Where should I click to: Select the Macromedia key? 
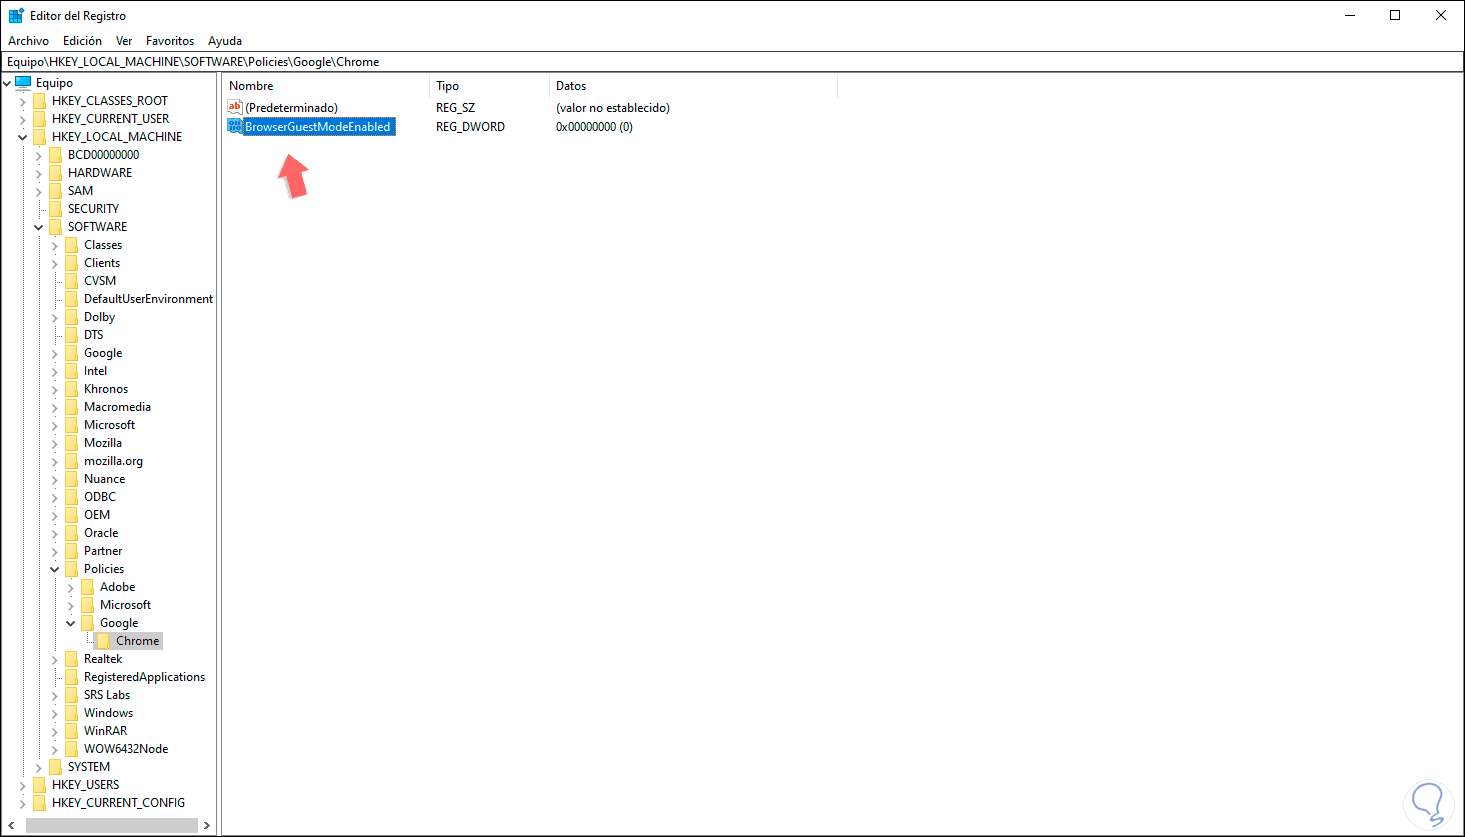117,407
